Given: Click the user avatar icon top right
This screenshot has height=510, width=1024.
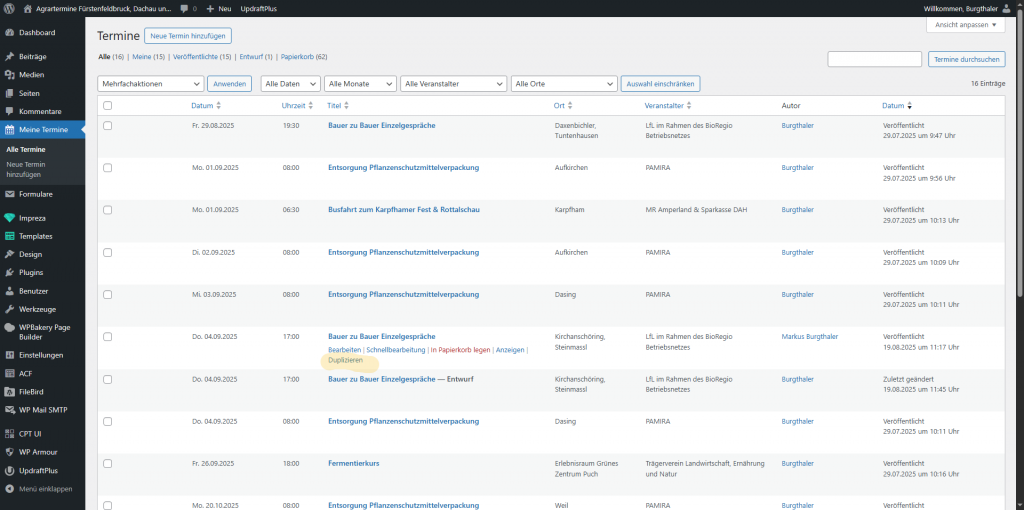Looking at the screenshot, I should (x=1011, y=8).
